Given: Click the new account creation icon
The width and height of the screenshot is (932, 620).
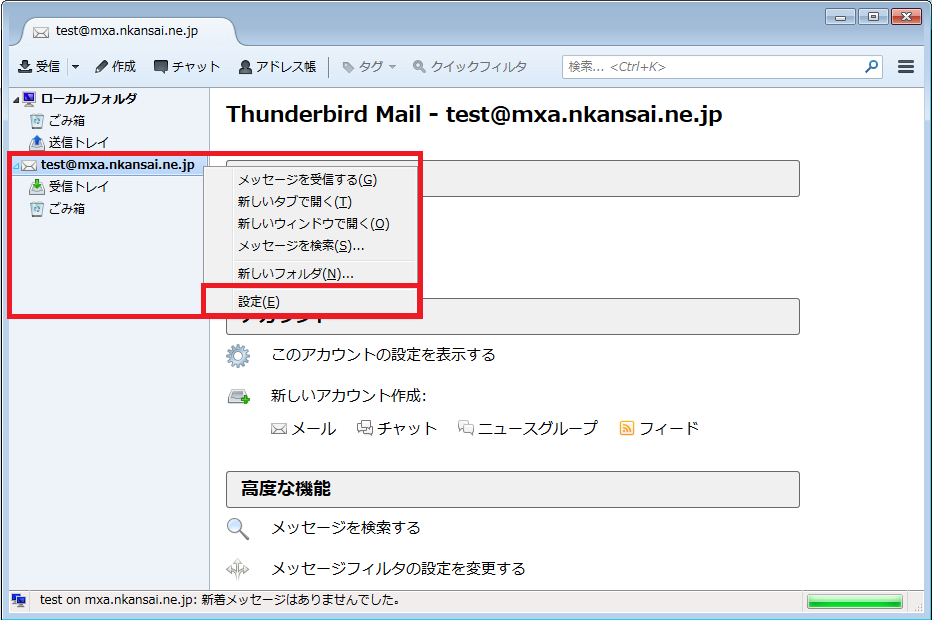Looking at the screenshot, I should (x=239, y=396).
